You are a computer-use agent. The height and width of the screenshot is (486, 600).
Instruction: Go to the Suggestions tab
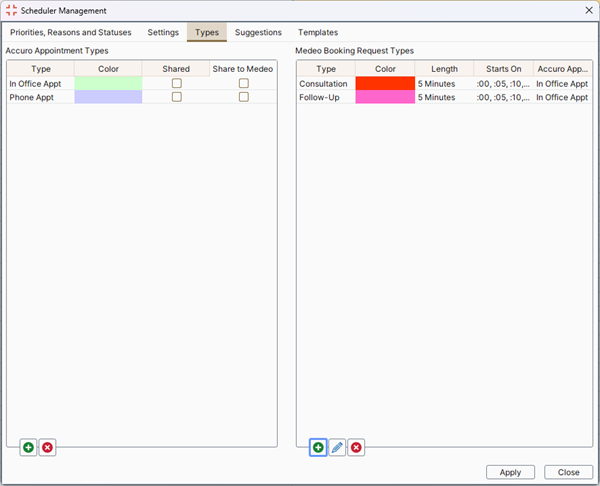pyautogui.click(x=258, y=32)
